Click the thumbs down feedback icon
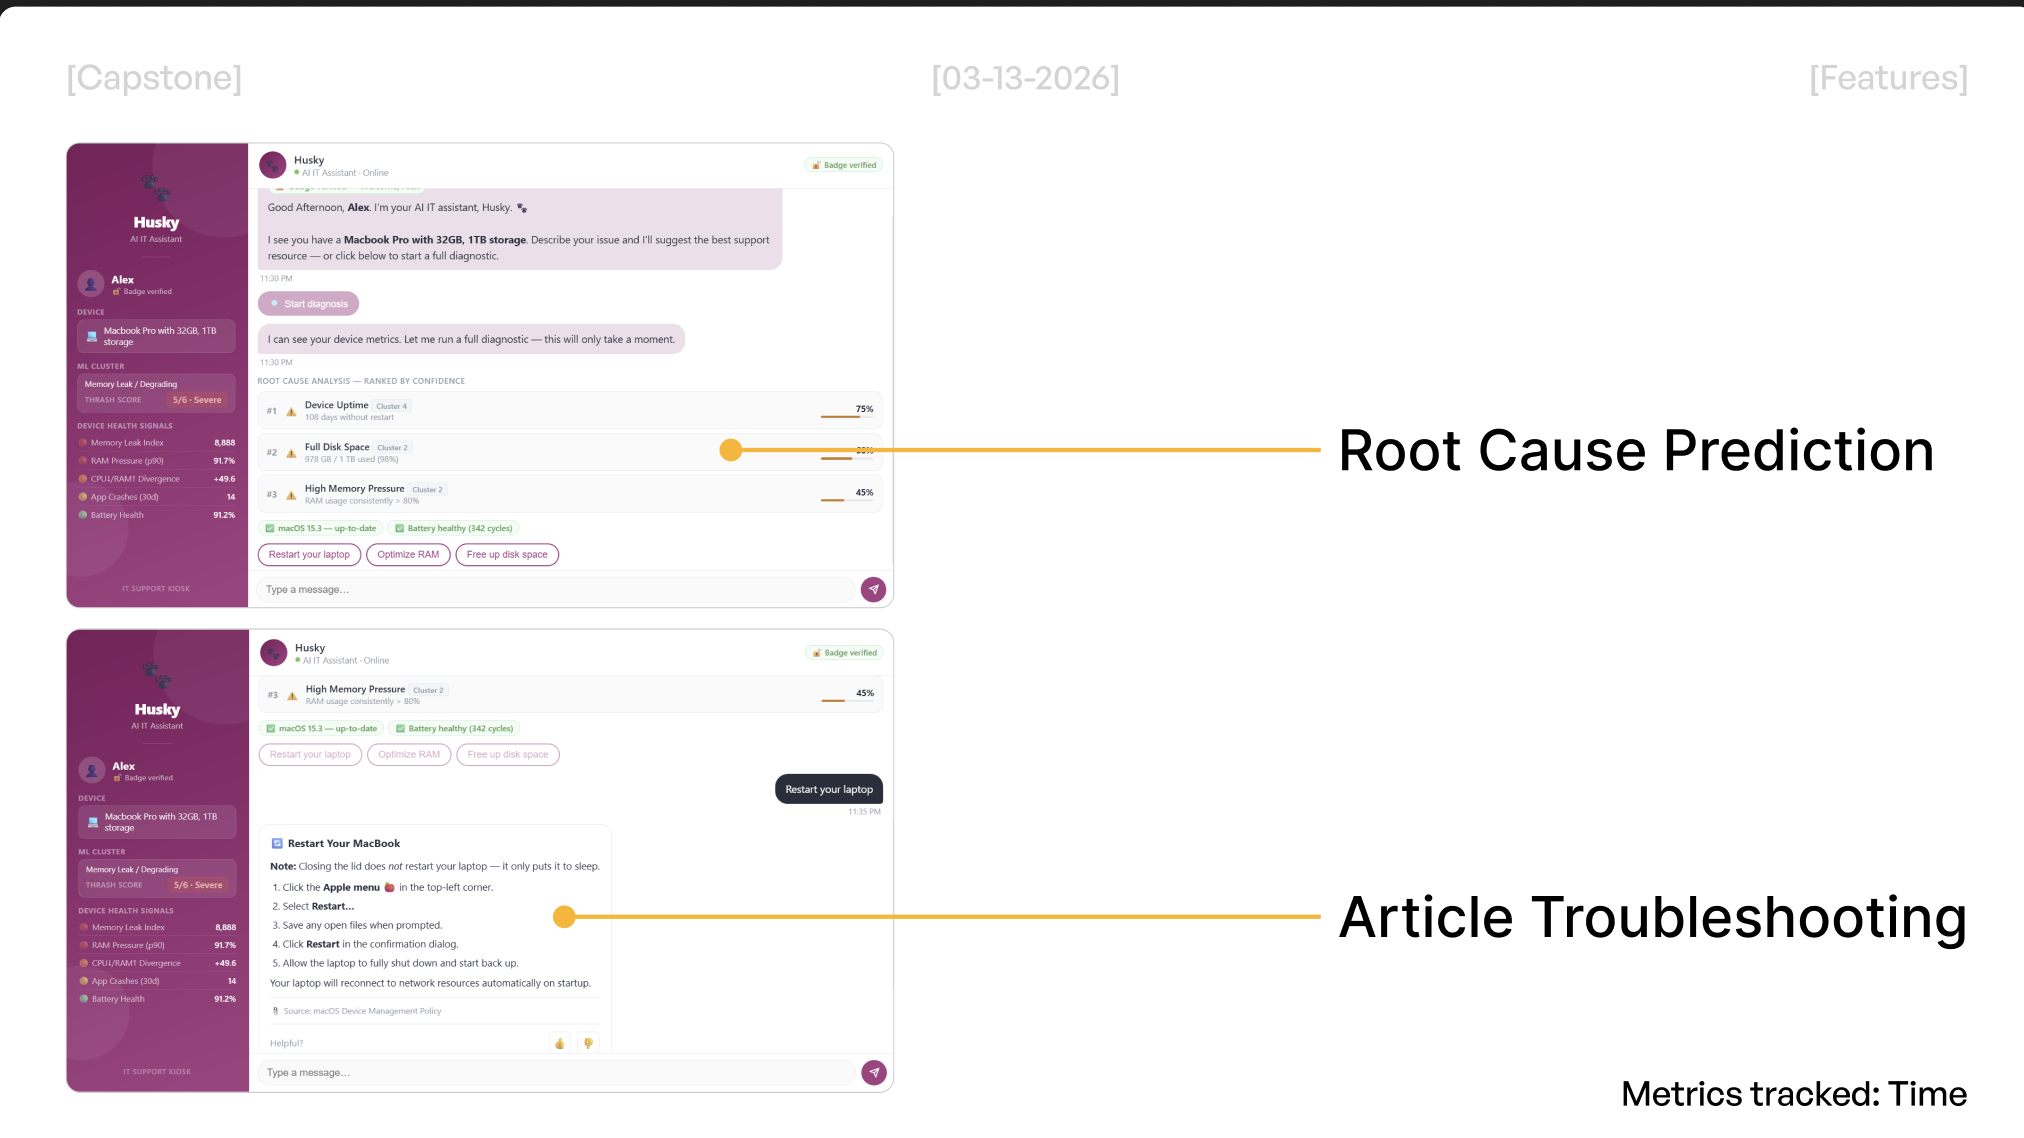This screenshot has height=1138, width=2024. (x=588, y=1043)
